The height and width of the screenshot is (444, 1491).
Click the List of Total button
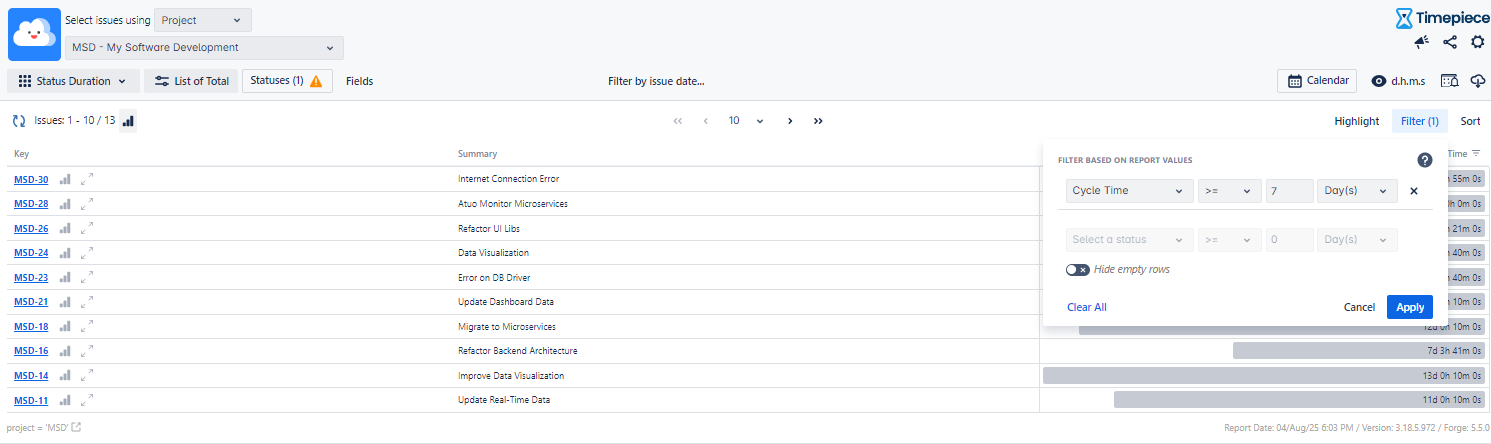(190, 81)
